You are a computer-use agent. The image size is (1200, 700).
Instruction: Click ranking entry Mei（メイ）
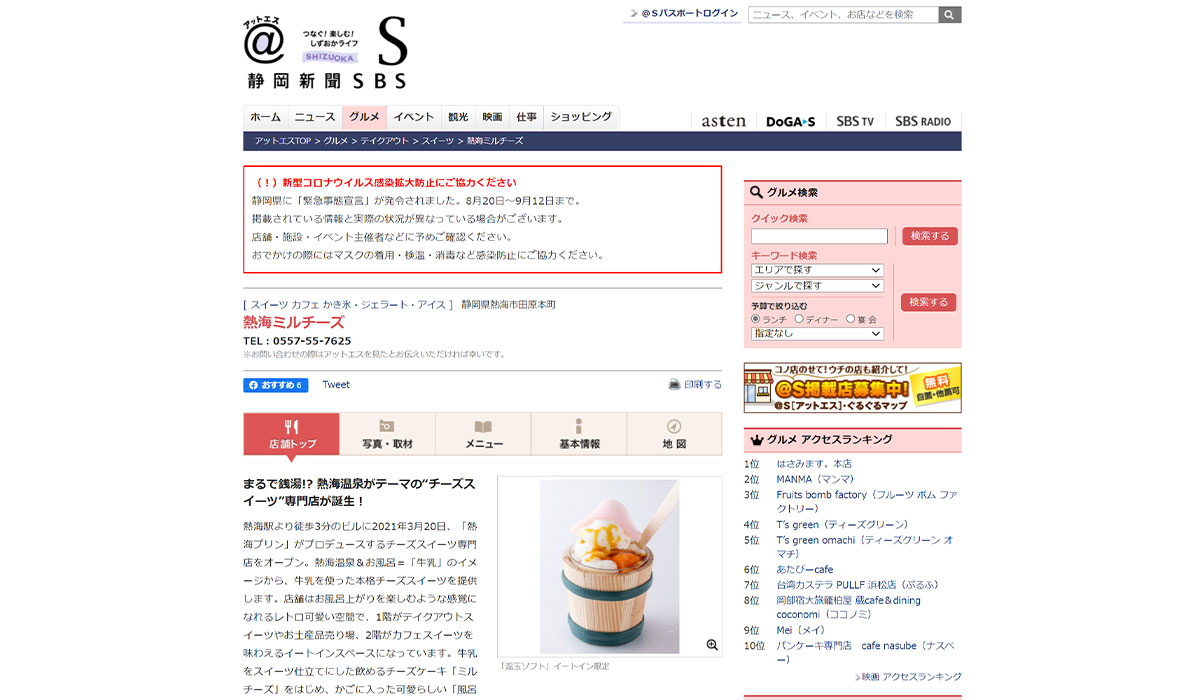801,630
